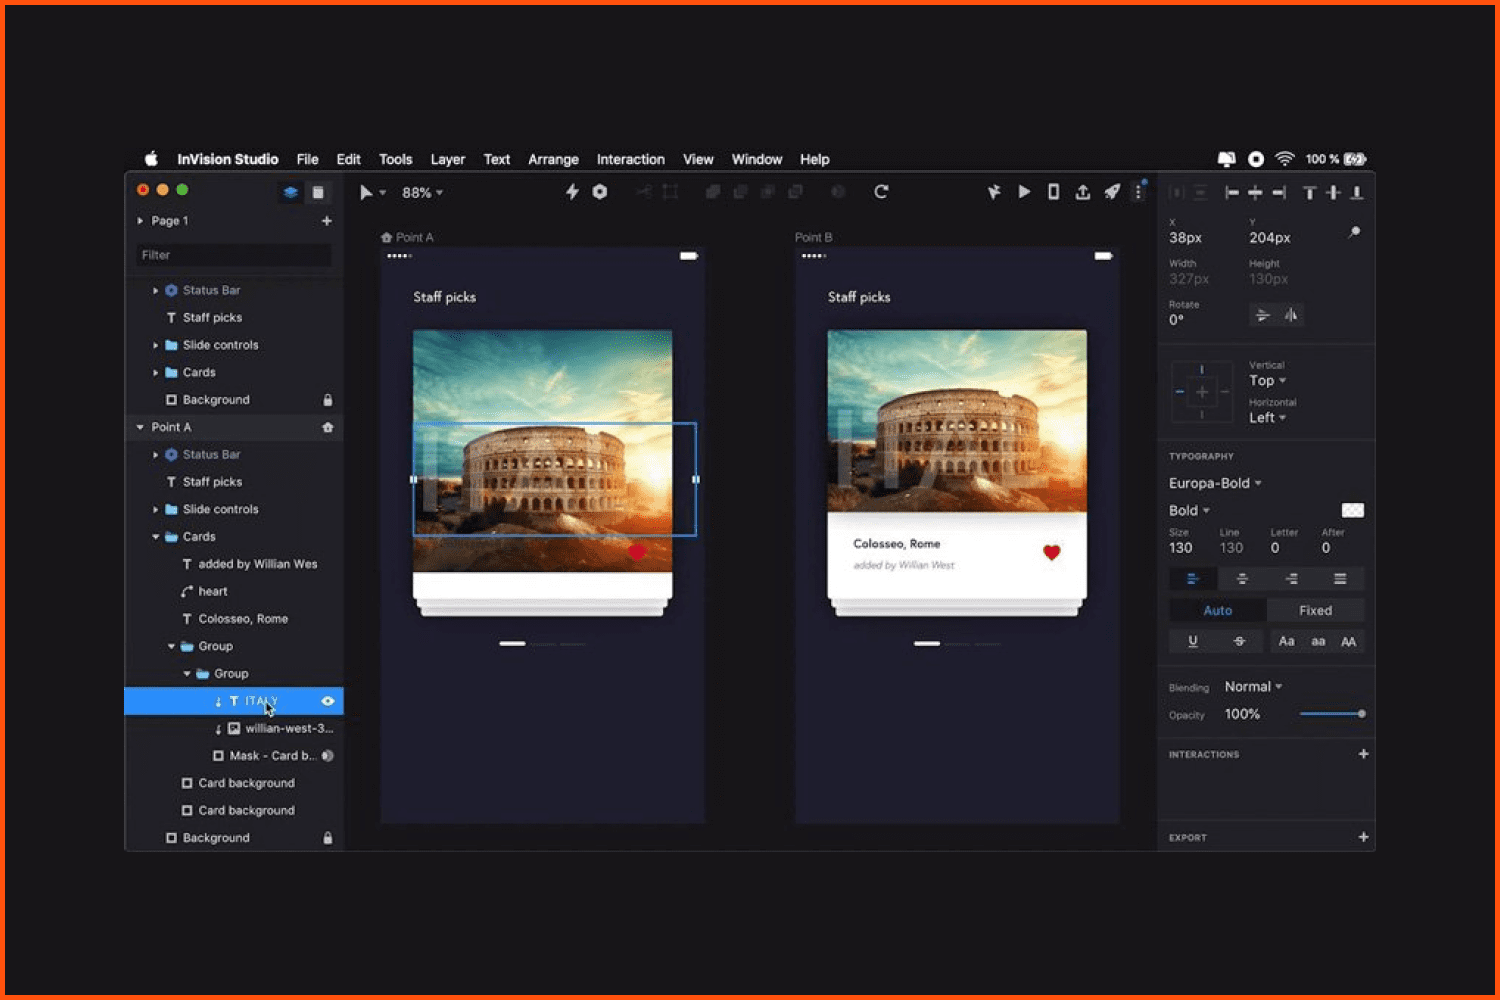Image resolution: width=1500 pixels, height=1000 pixels.
Task: Align selection to top edge
Action: pos(1309,192)
